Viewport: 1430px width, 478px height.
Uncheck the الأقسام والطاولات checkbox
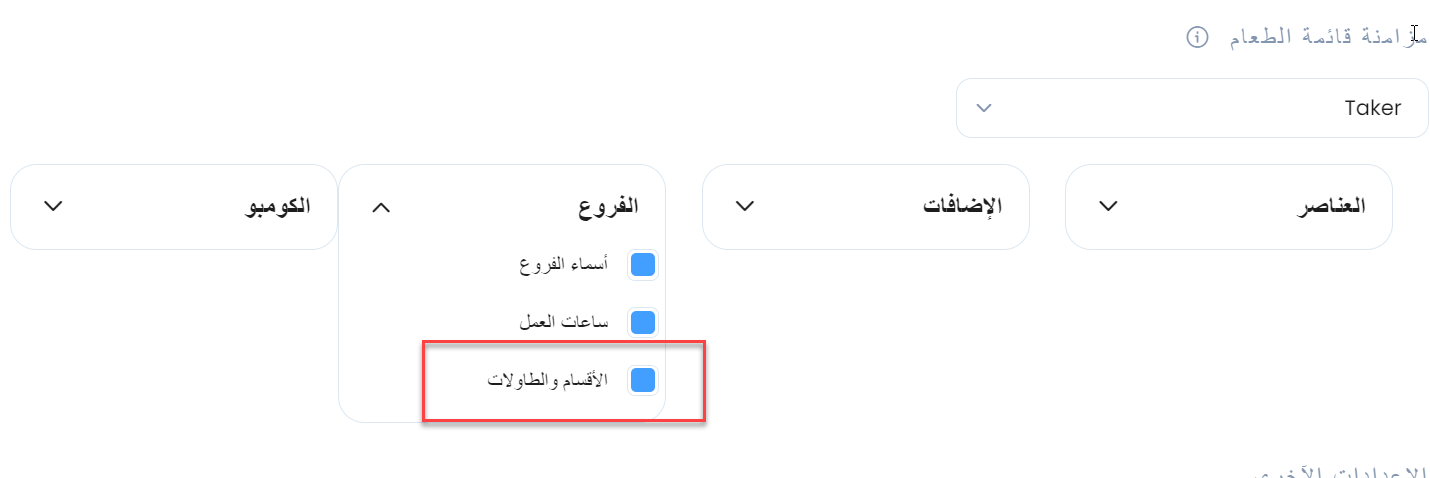point(643,380)
